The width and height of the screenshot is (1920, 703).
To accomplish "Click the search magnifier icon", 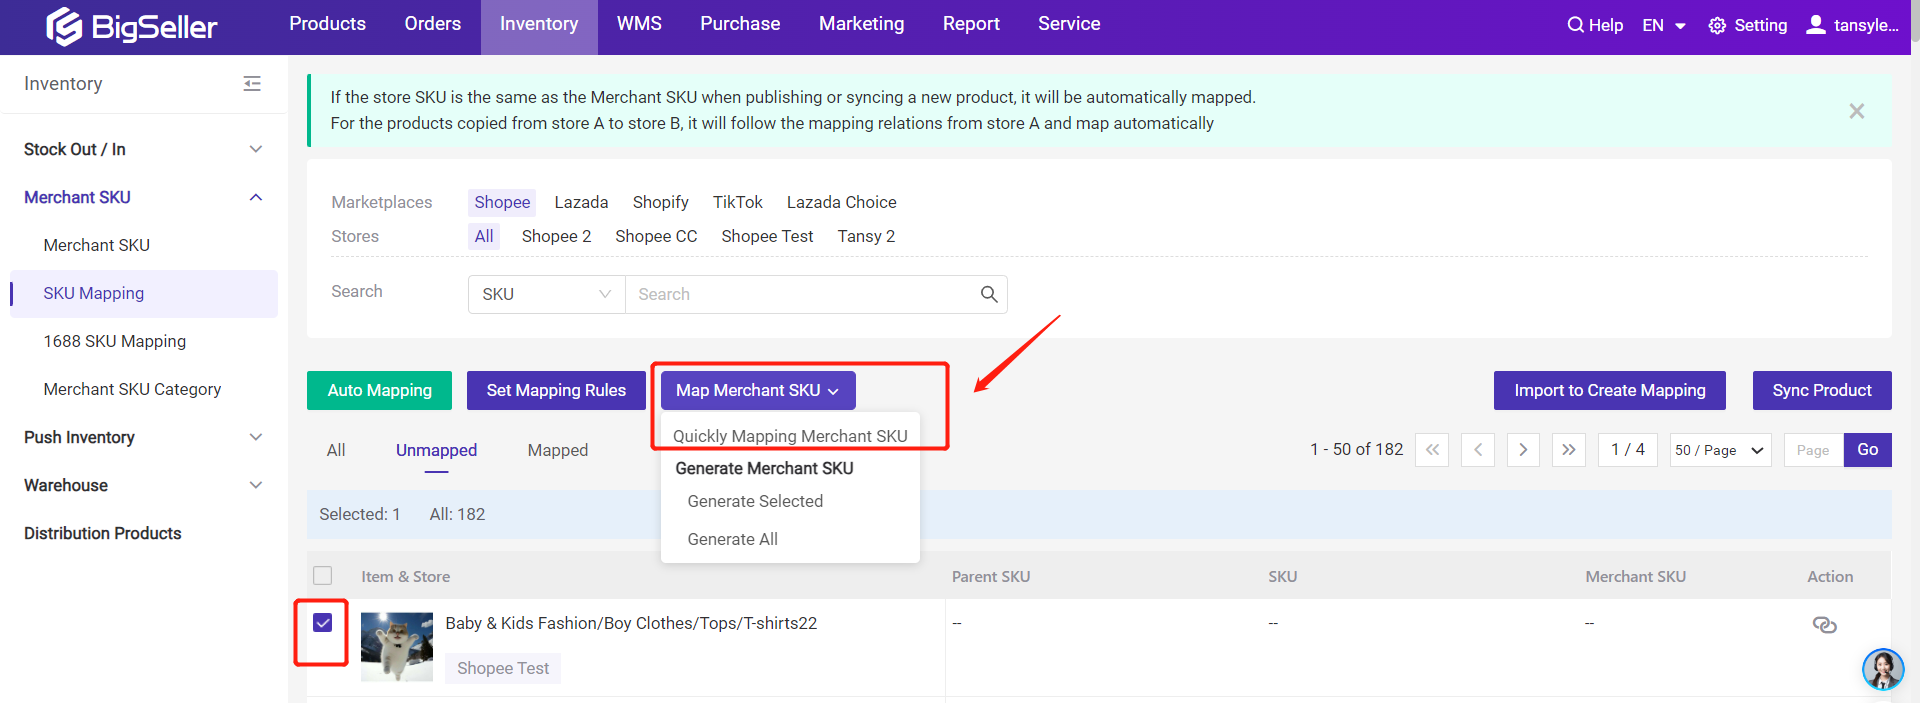I will [989, 294].
